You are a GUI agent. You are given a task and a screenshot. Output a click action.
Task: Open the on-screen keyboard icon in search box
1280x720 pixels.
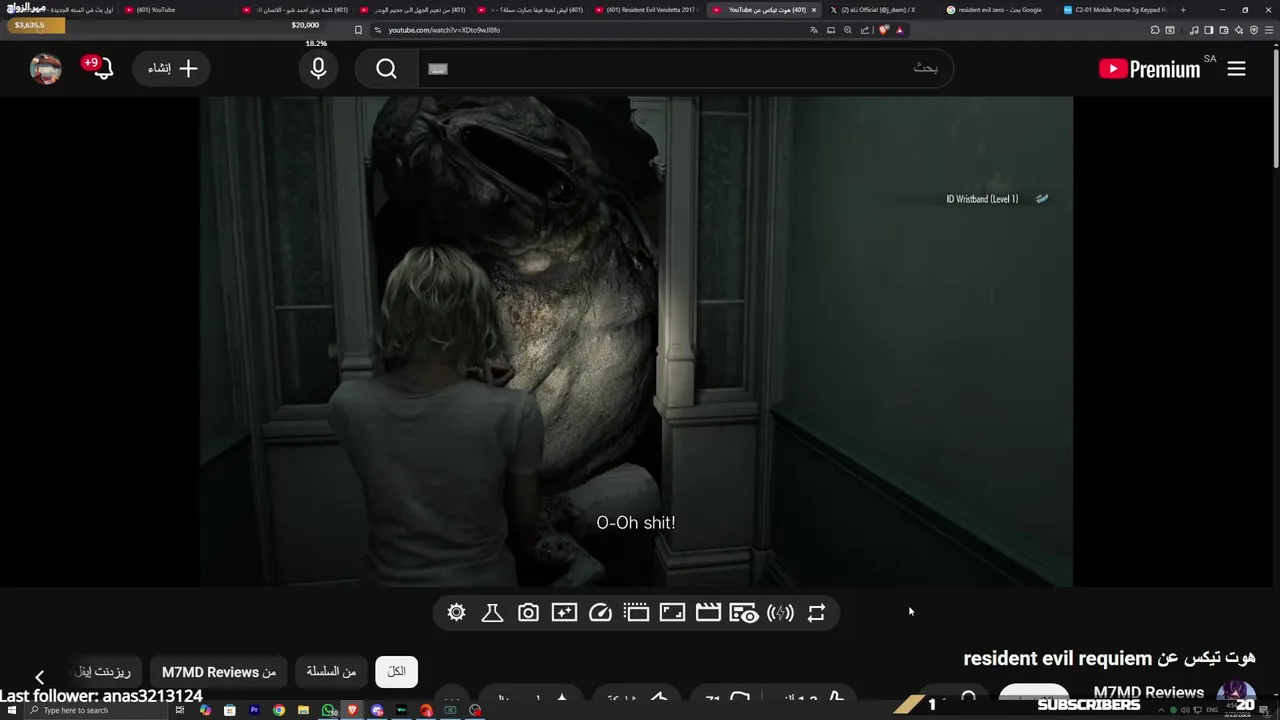coord(437,68)
